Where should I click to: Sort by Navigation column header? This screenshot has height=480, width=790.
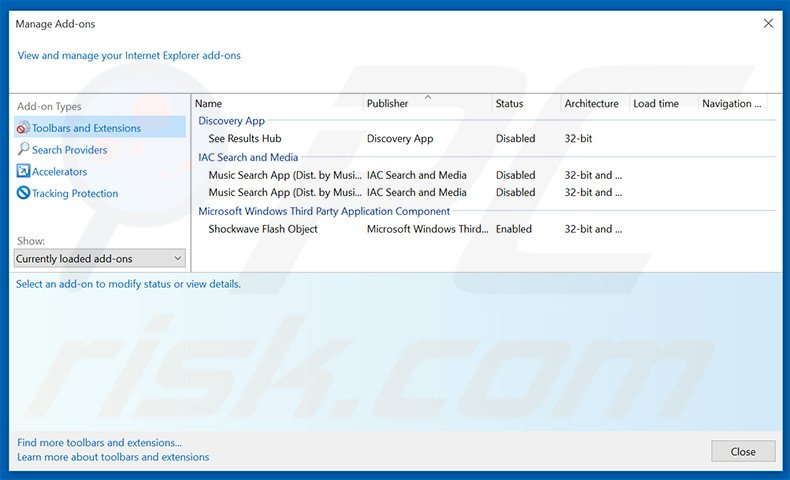pyautogui.click(x=733, y=103)
